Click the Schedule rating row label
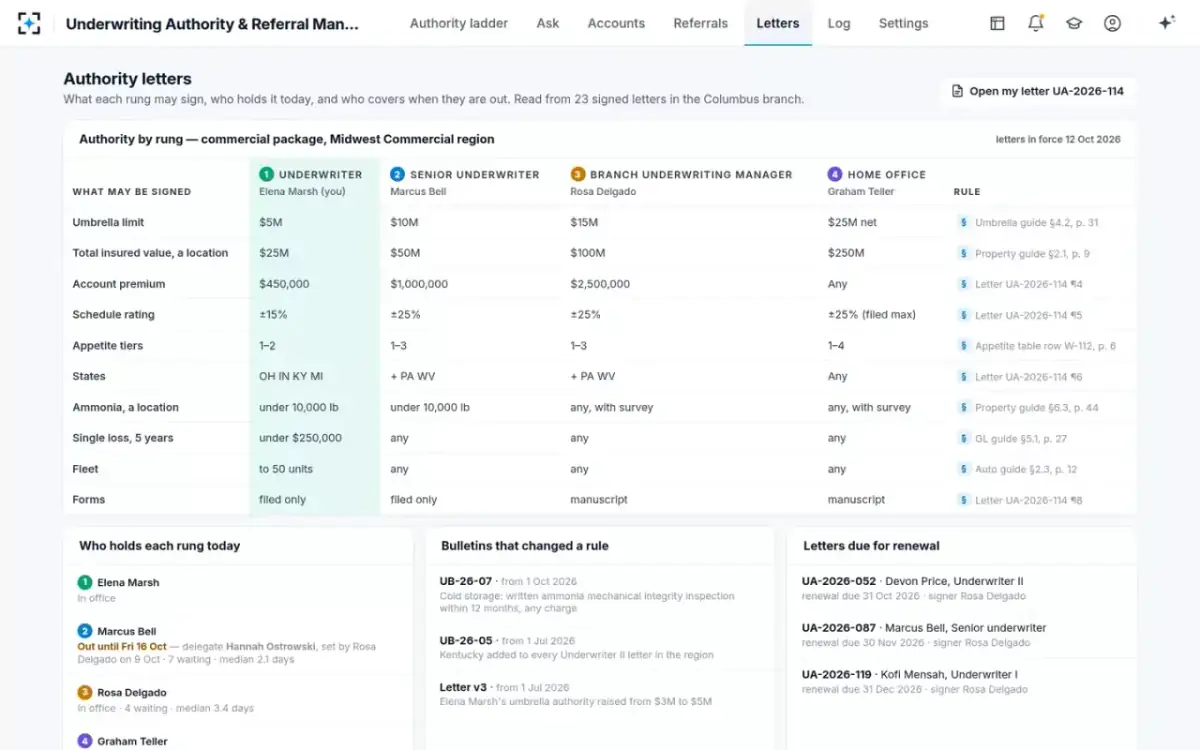Image resolution: width=1200 pixels, height=750 pixels. pos(113,315)
